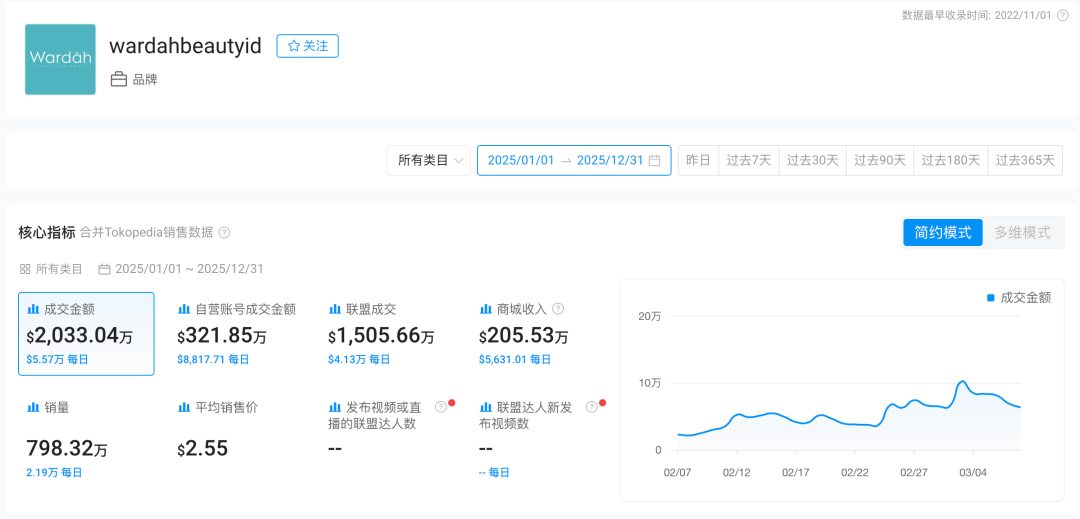
Task: Select the 过去90天 time range
Action: click(x=880, y=160)
